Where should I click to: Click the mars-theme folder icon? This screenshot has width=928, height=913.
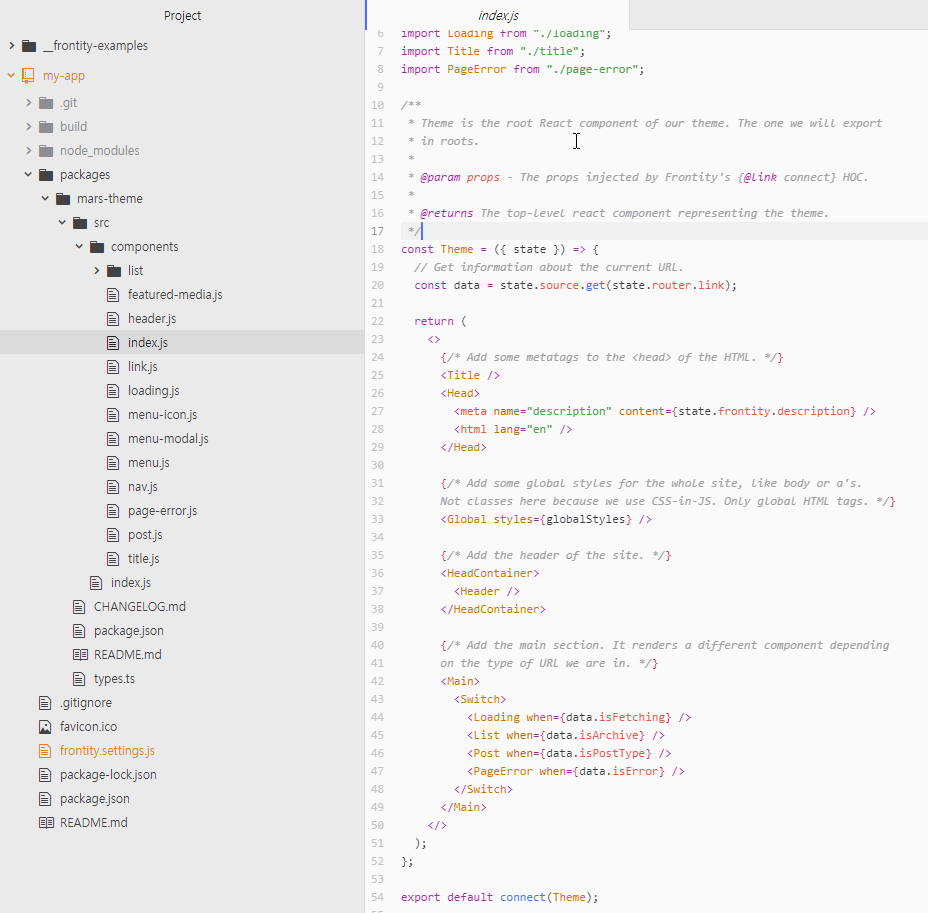63,199
